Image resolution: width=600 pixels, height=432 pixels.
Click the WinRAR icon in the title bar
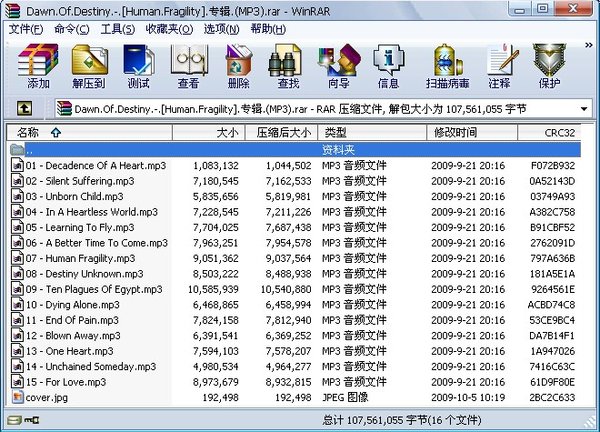pos(13,10)
